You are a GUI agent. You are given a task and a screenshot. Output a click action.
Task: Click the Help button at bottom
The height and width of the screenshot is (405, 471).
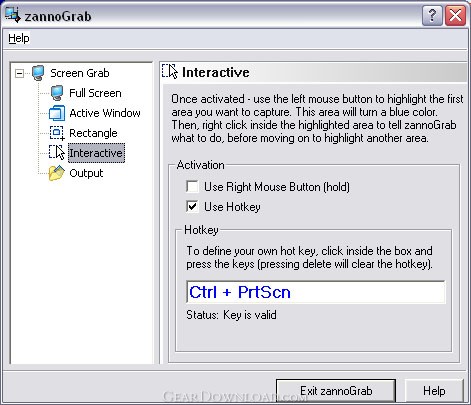pos(434,391)
